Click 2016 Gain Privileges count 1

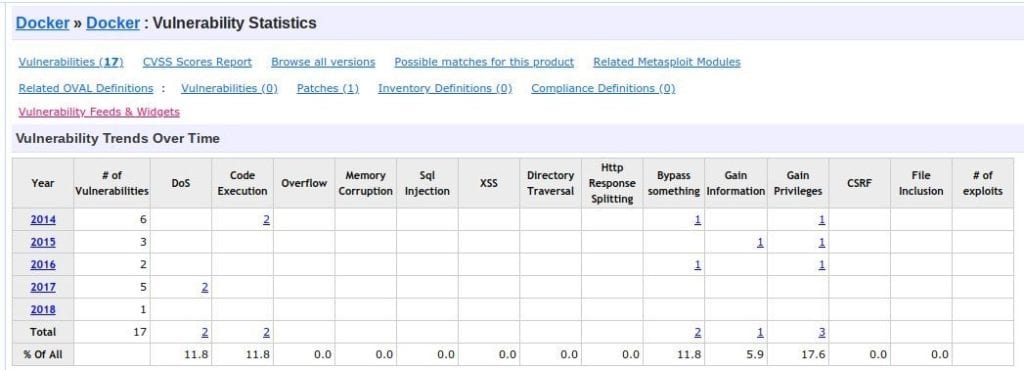[822, 265]
